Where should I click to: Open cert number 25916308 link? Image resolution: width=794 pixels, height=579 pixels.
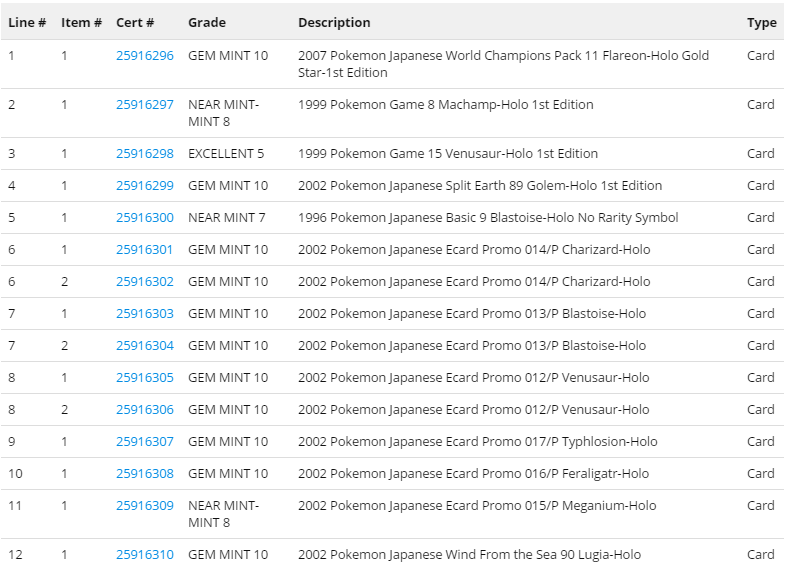pyautogui.click(x=145, y=474)
